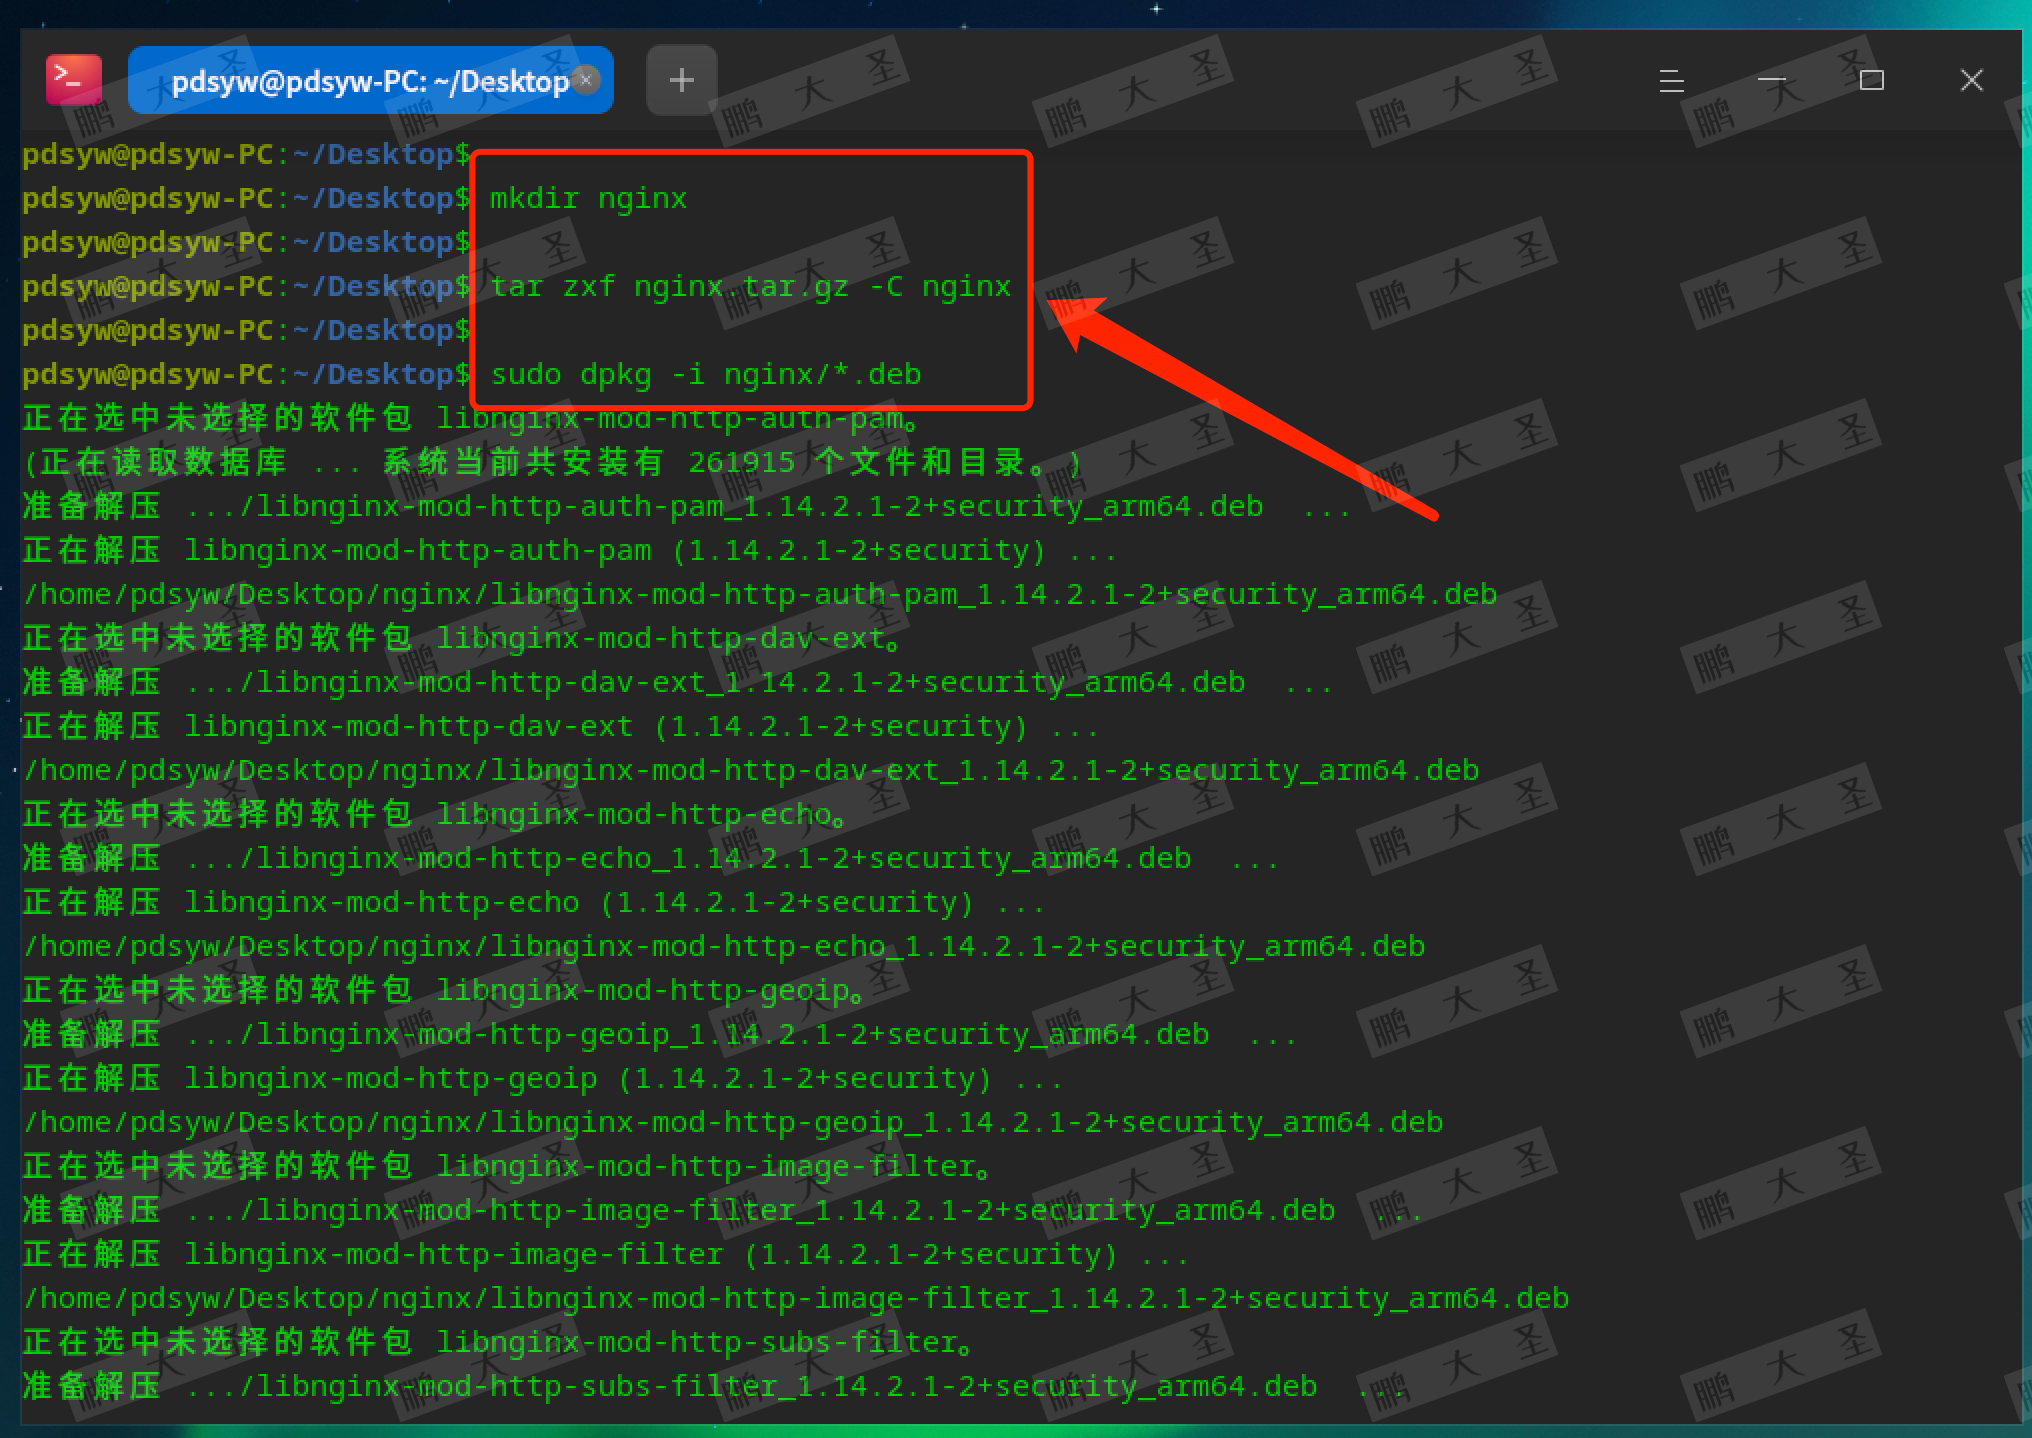Click the /home path for auth-pam deb

[x=760, y=594]
